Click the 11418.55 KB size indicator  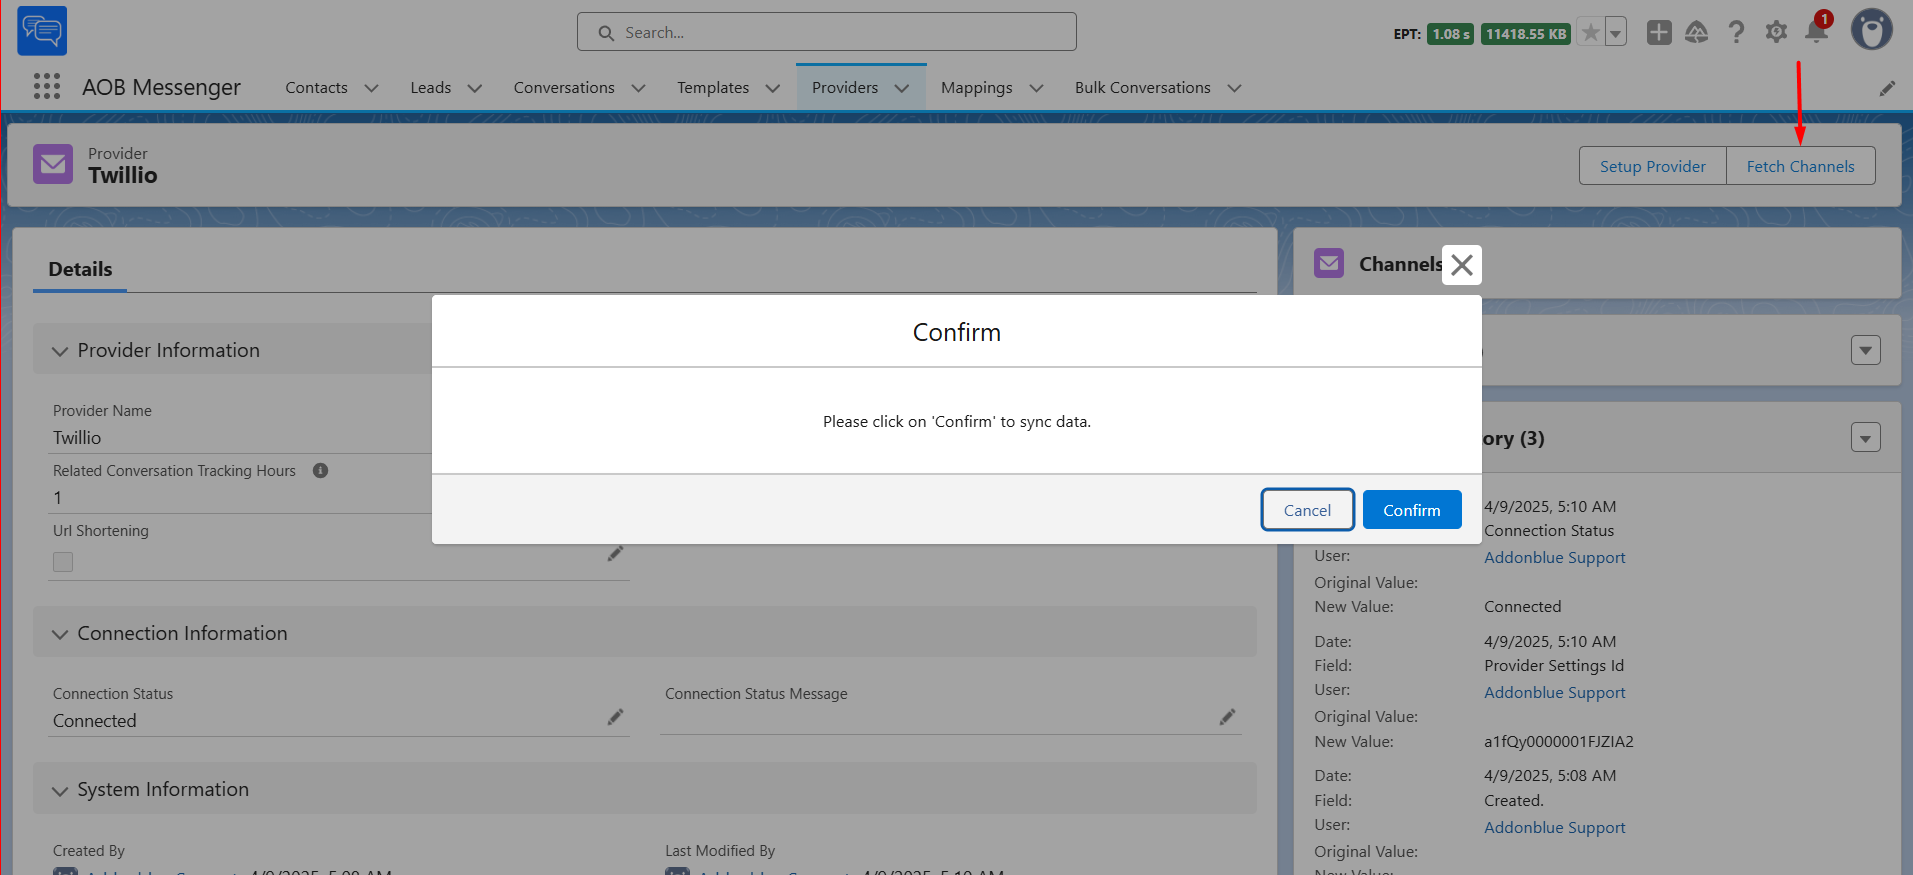[1525, 34]
